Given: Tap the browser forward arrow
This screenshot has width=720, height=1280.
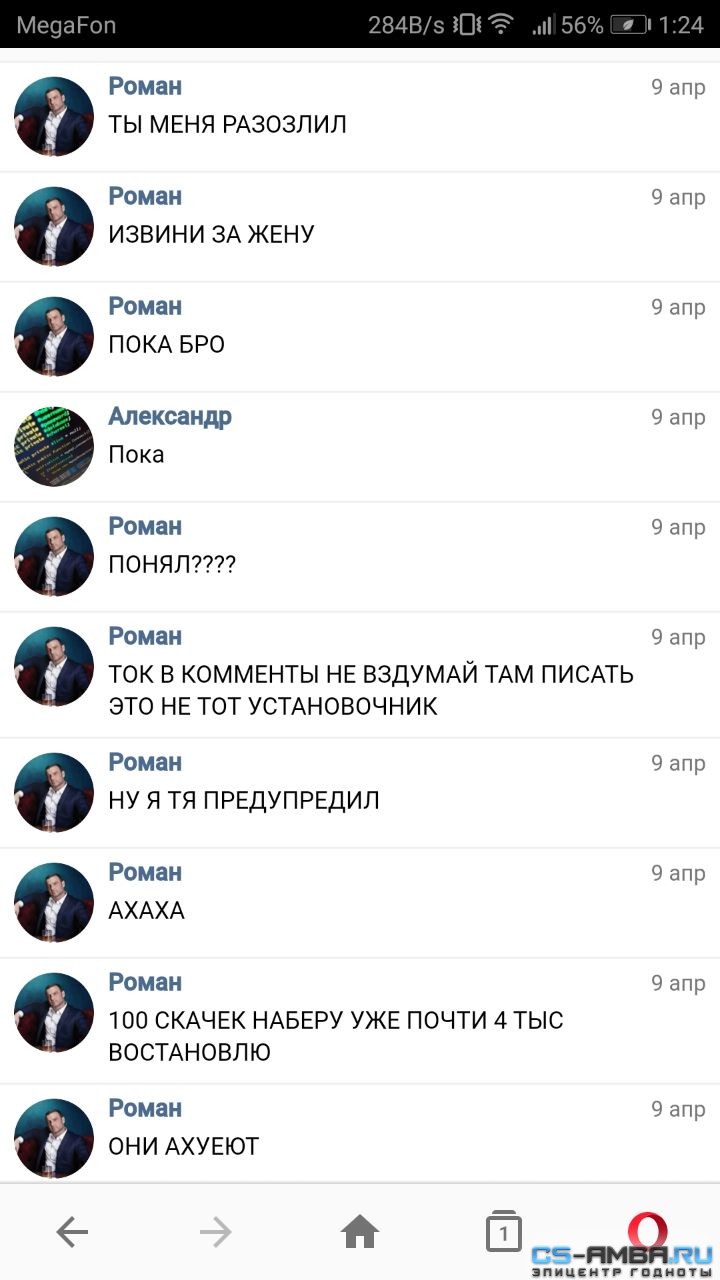Looking at the screenshot, I should coord(215,1233).
